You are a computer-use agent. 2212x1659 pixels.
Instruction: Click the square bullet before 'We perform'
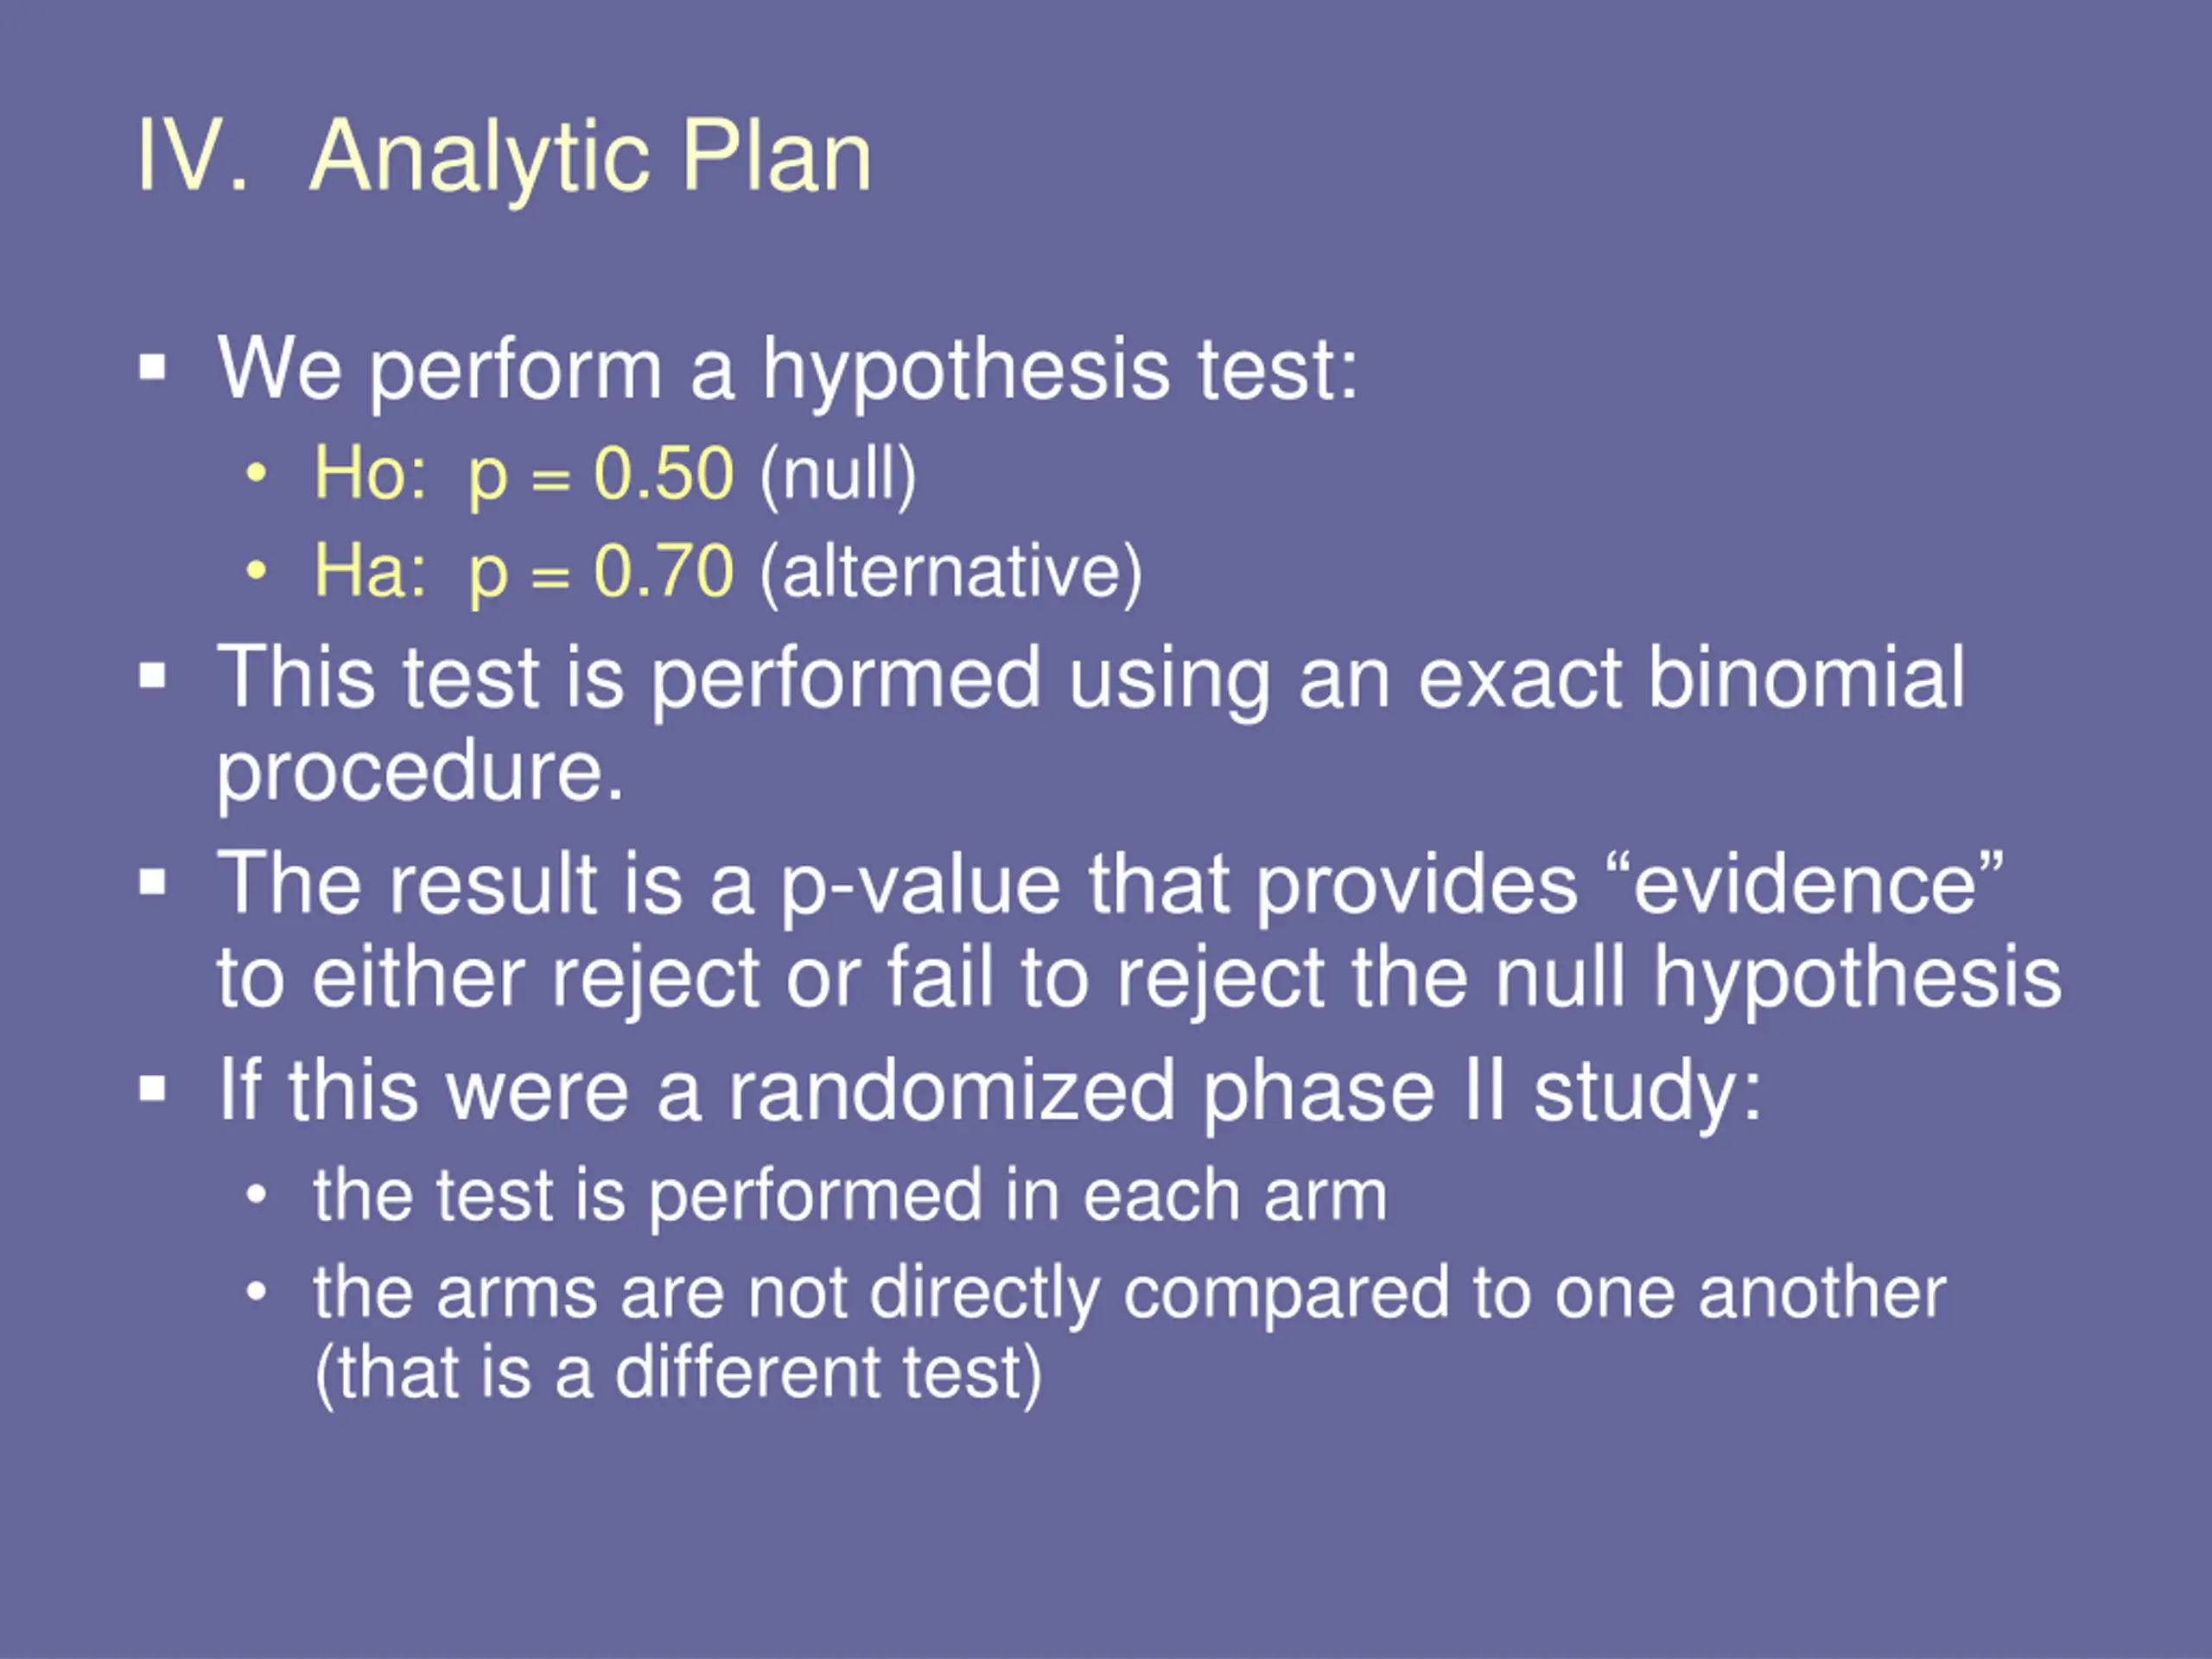(152, 368)
